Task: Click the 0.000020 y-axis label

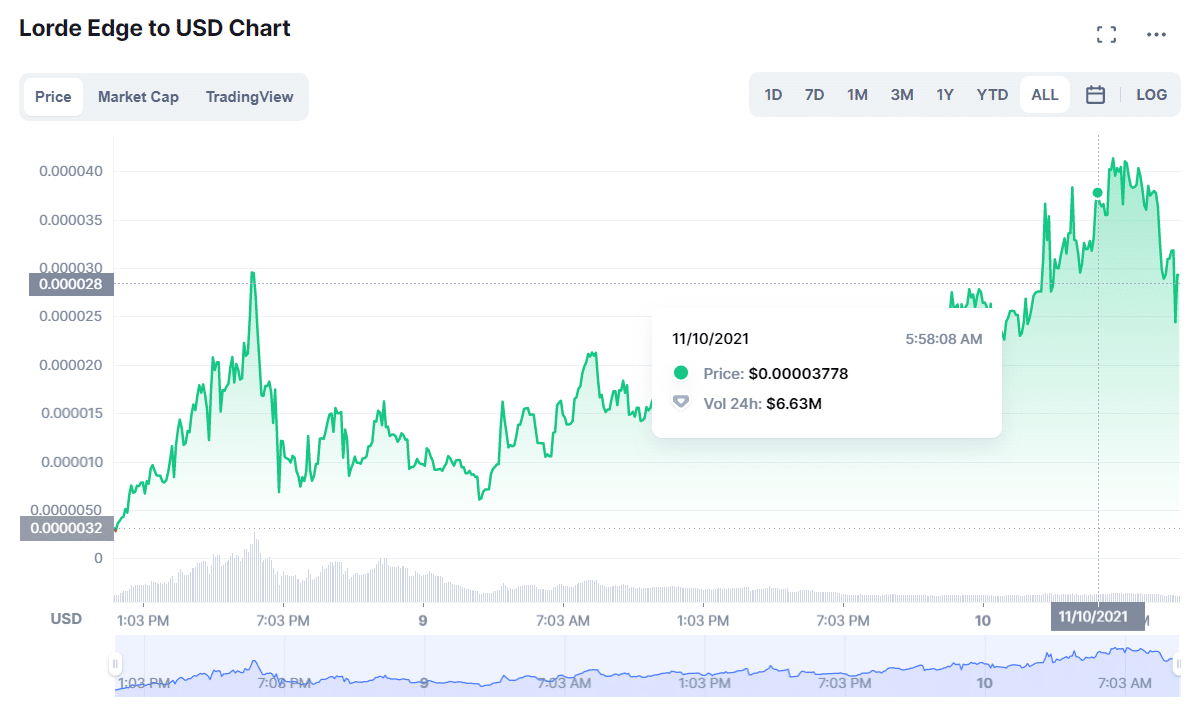Action: pyautogui.click(x=71, y=365)
